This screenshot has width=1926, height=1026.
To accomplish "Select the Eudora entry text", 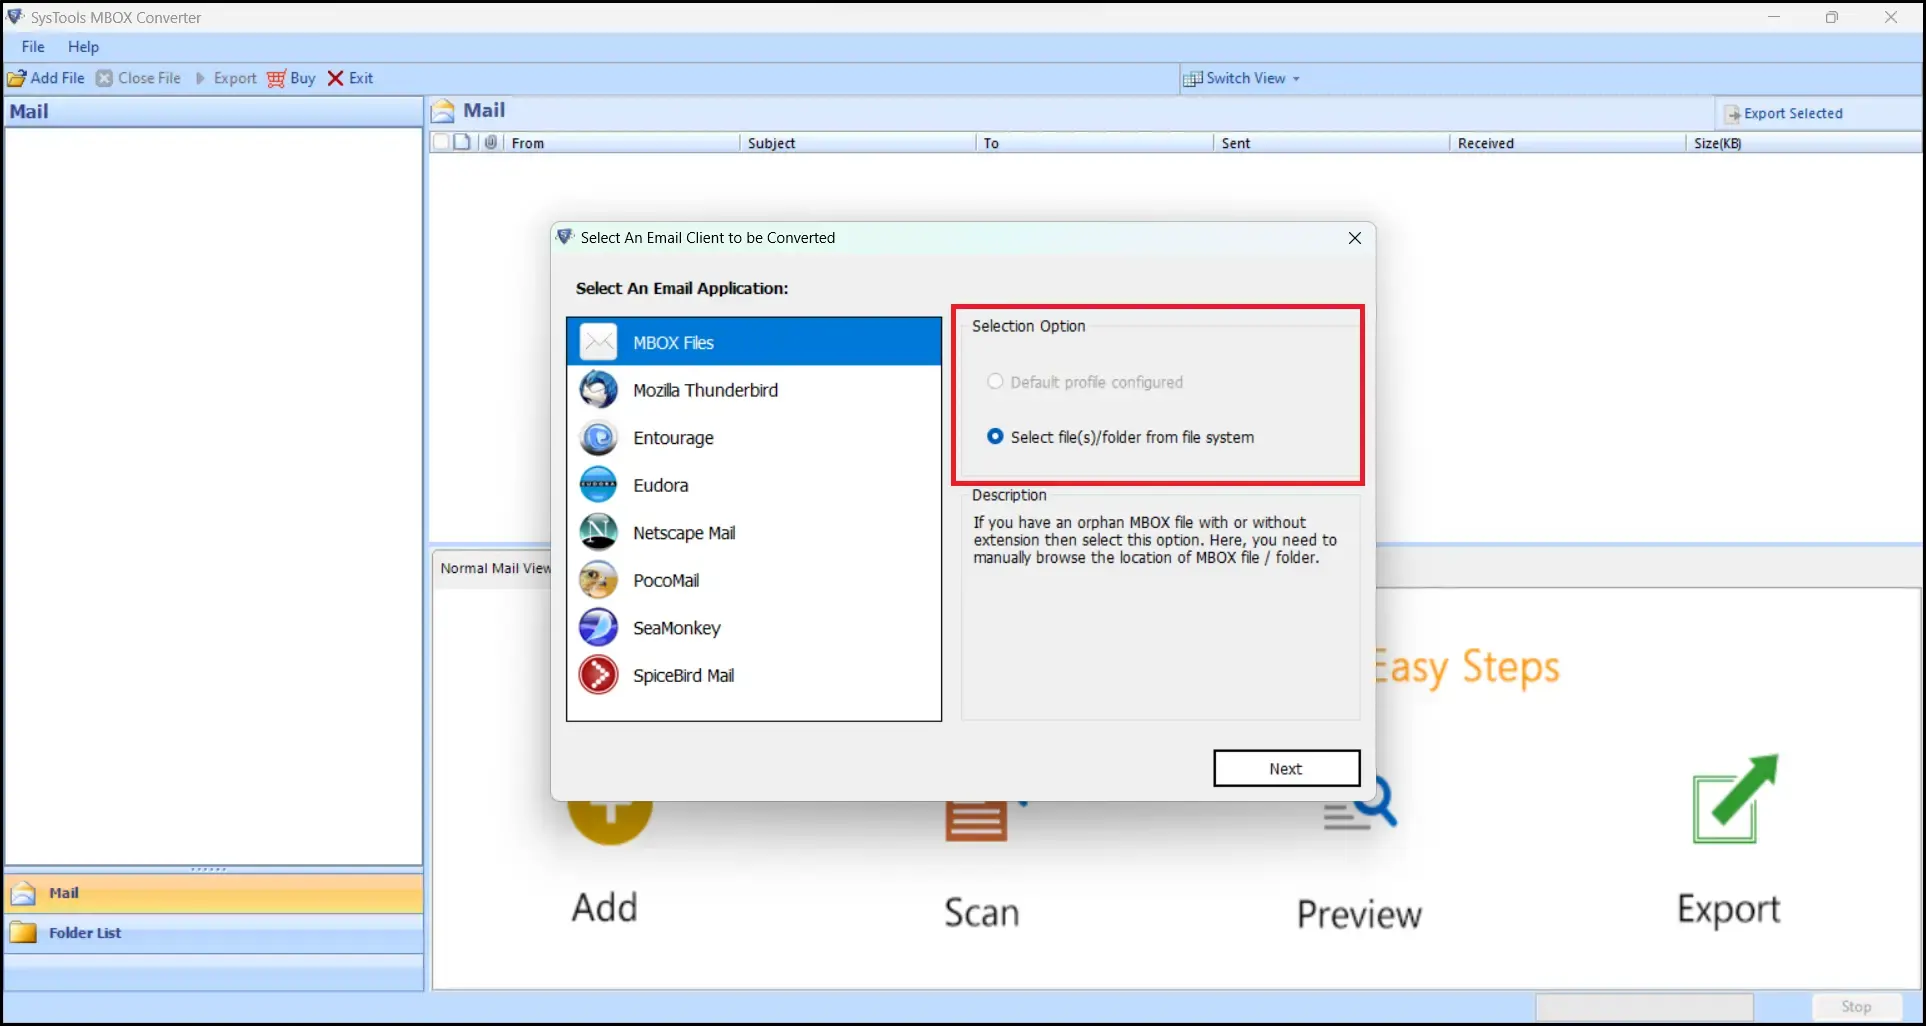I will [660, 485].
